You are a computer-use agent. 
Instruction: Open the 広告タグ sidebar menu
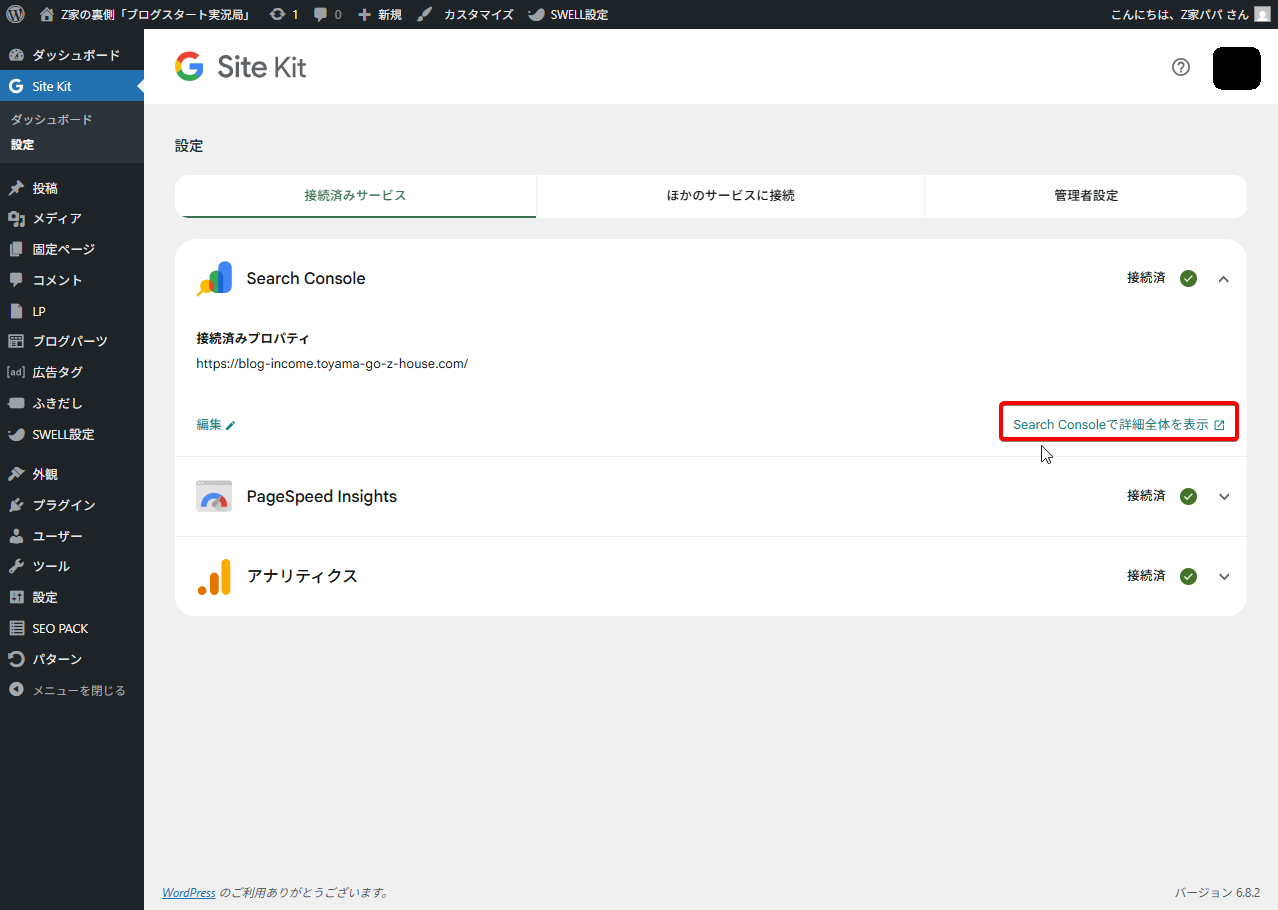[x=72, y=372]
